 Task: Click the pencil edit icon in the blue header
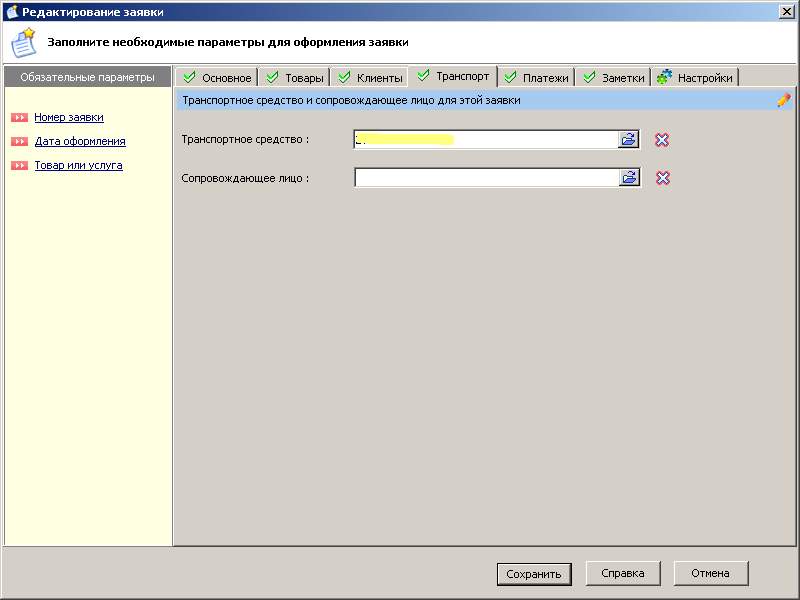783,100
